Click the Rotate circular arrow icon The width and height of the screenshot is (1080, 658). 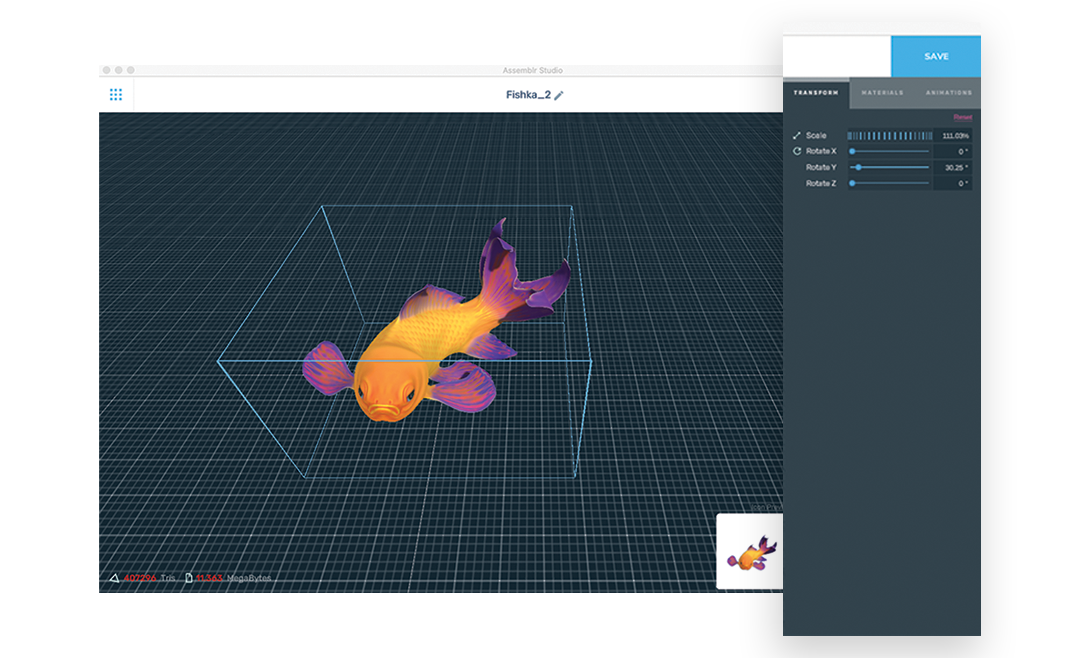797,152
